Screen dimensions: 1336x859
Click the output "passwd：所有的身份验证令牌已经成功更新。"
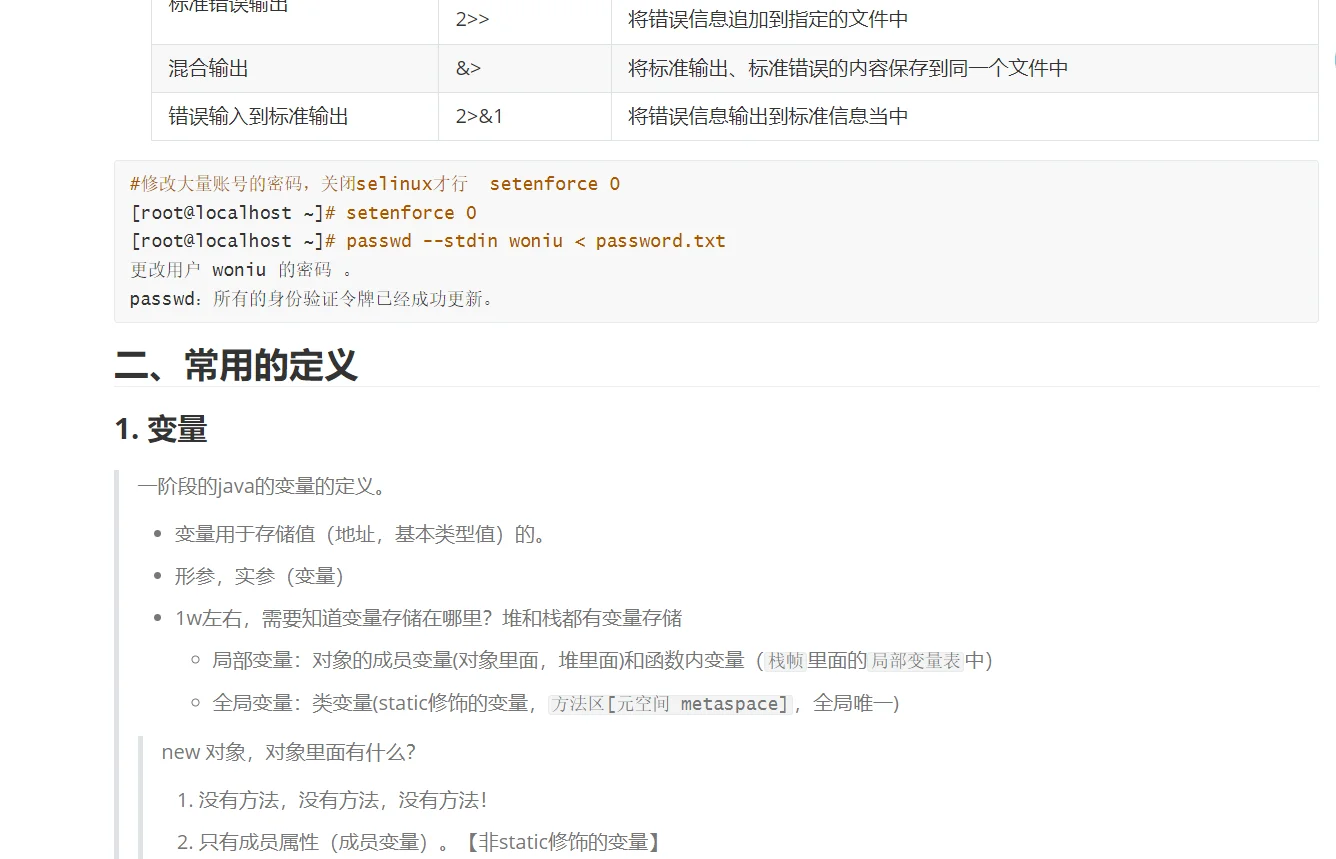click(312, 298)
